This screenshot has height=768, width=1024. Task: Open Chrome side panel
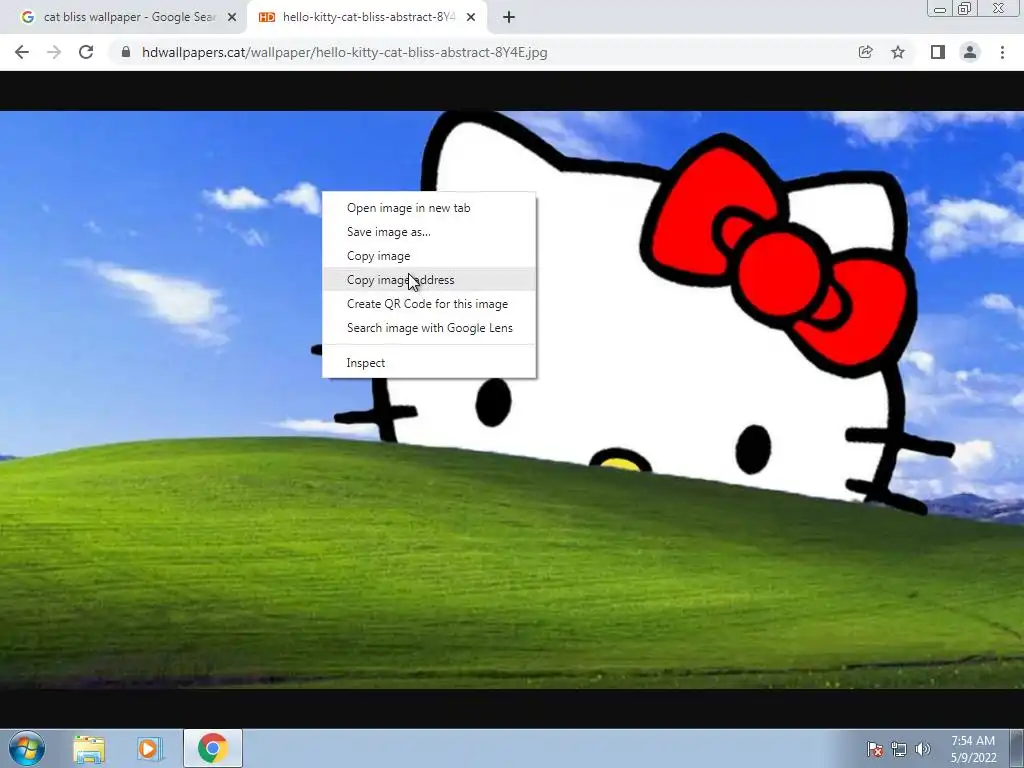[x=938, y=52]
